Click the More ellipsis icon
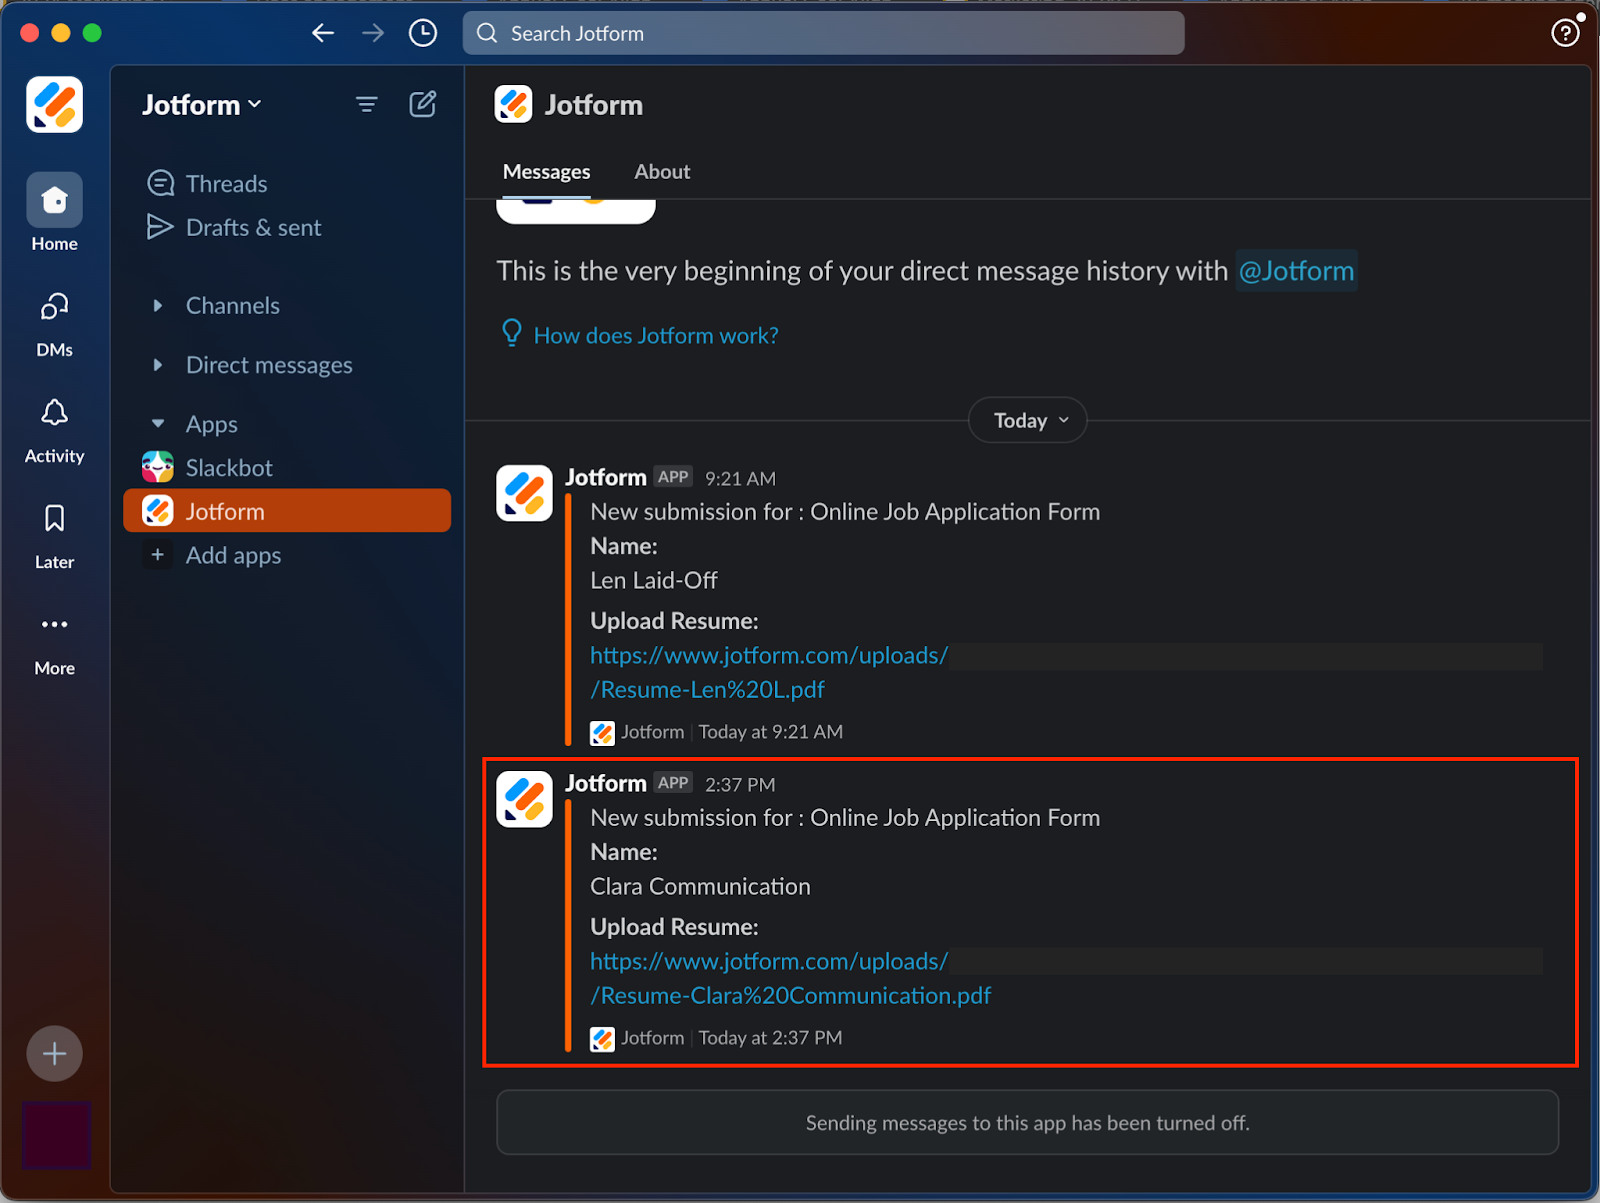1600x1203 pixels. (54, 625)
